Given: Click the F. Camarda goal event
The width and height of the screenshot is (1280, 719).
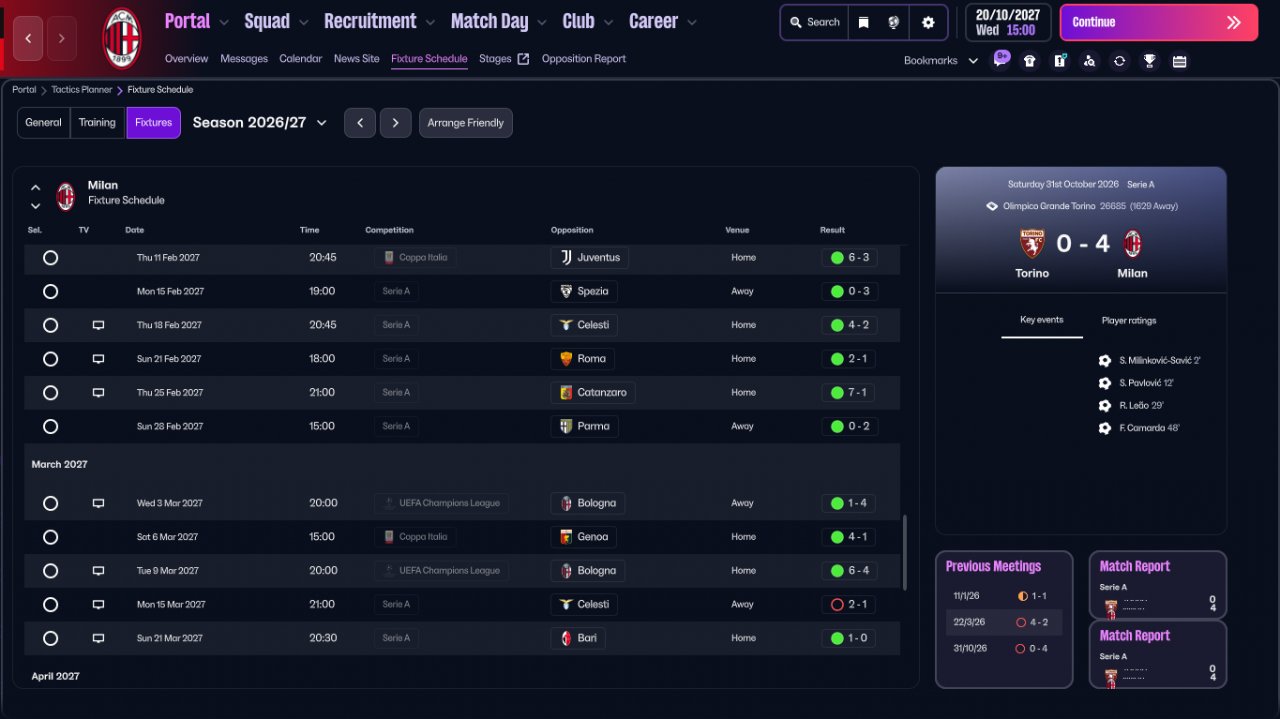Looking at the screenshot, I should click(1140, 428).
